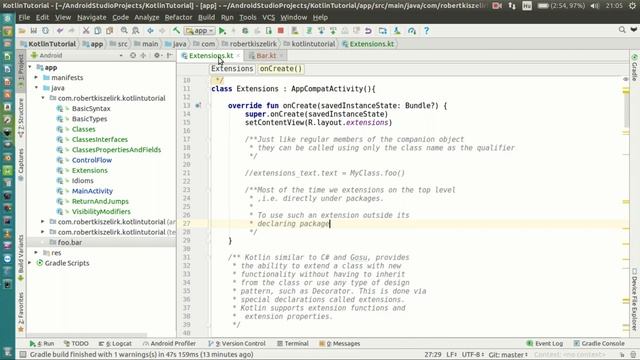Open the Refactor menu
The width and height of the screenshot is (640, 360).
click(178, 18)
